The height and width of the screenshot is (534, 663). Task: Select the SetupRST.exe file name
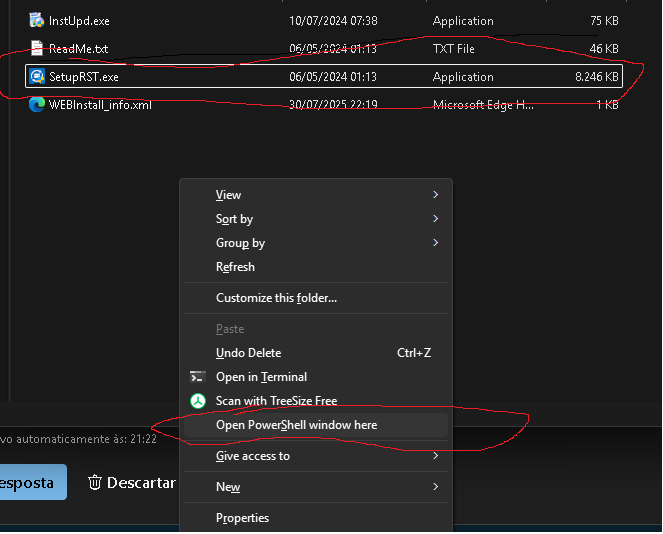click(x=84, y=77)
